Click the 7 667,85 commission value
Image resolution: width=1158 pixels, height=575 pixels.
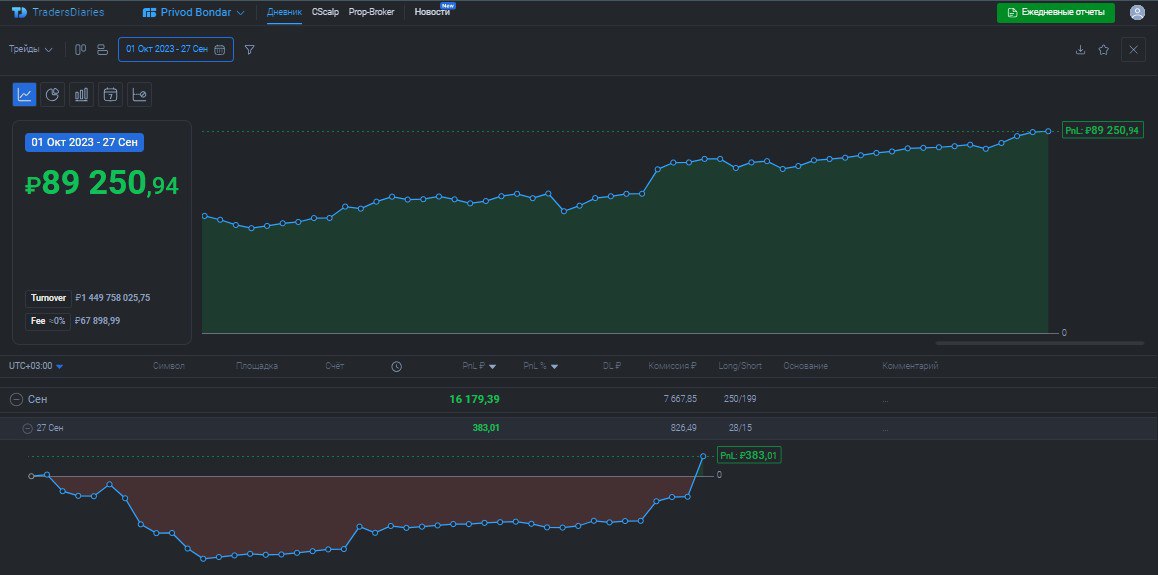tap(680, 399)
